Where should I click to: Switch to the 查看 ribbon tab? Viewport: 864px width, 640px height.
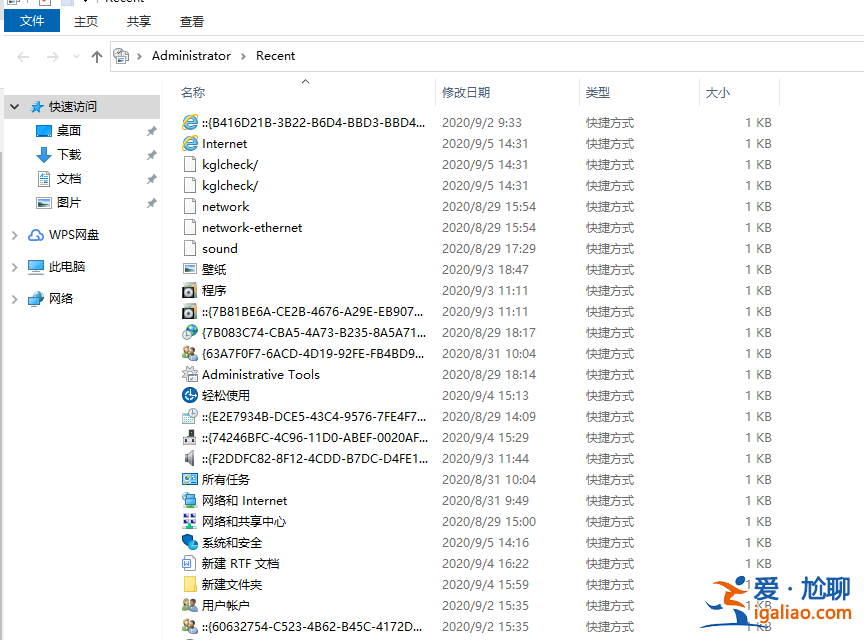point(191,20)
